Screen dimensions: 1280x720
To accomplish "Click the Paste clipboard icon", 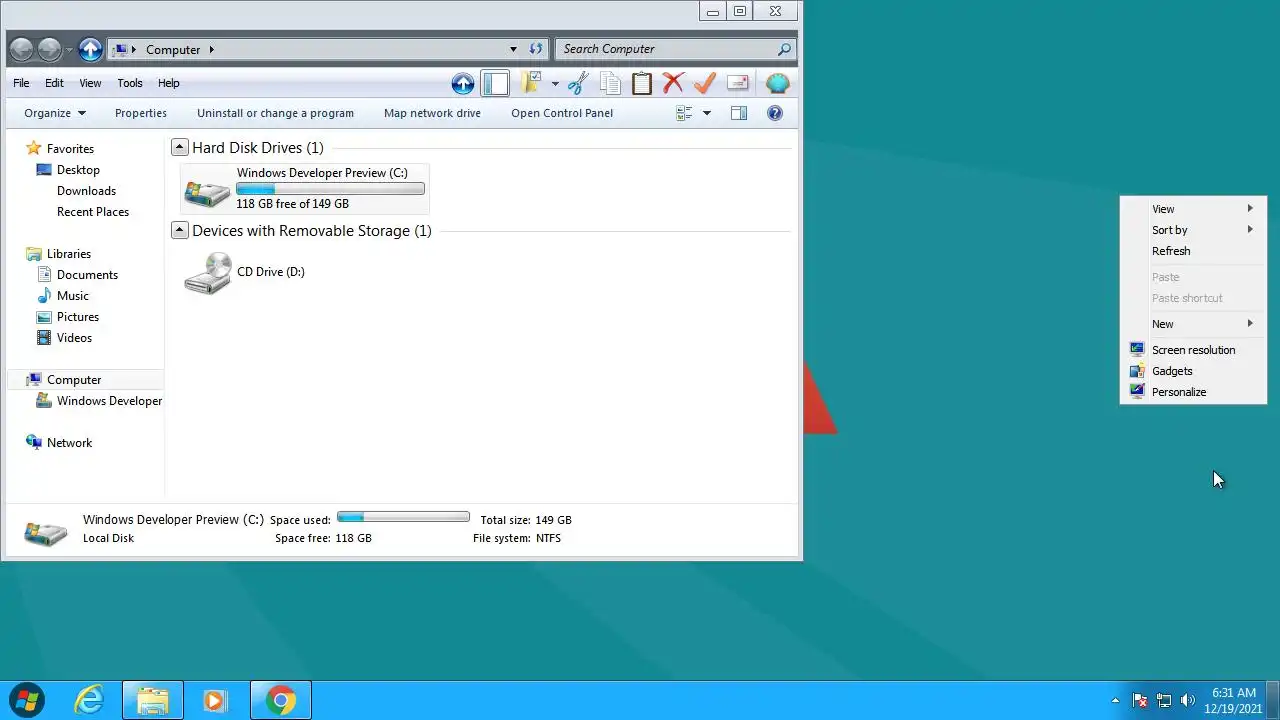I will click(x=642, y=84).
